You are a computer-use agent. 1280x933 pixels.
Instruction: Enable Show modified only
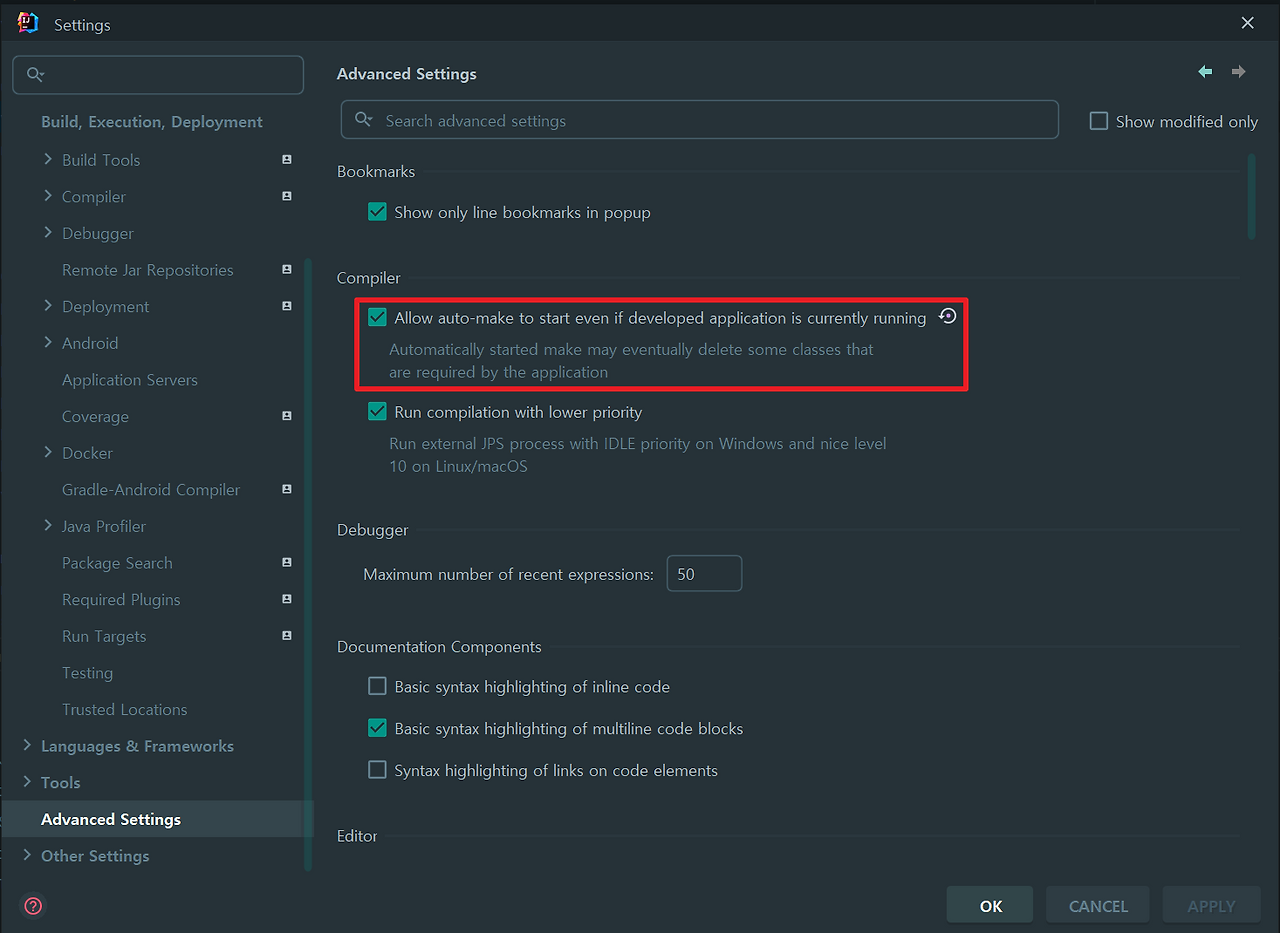1098,120
